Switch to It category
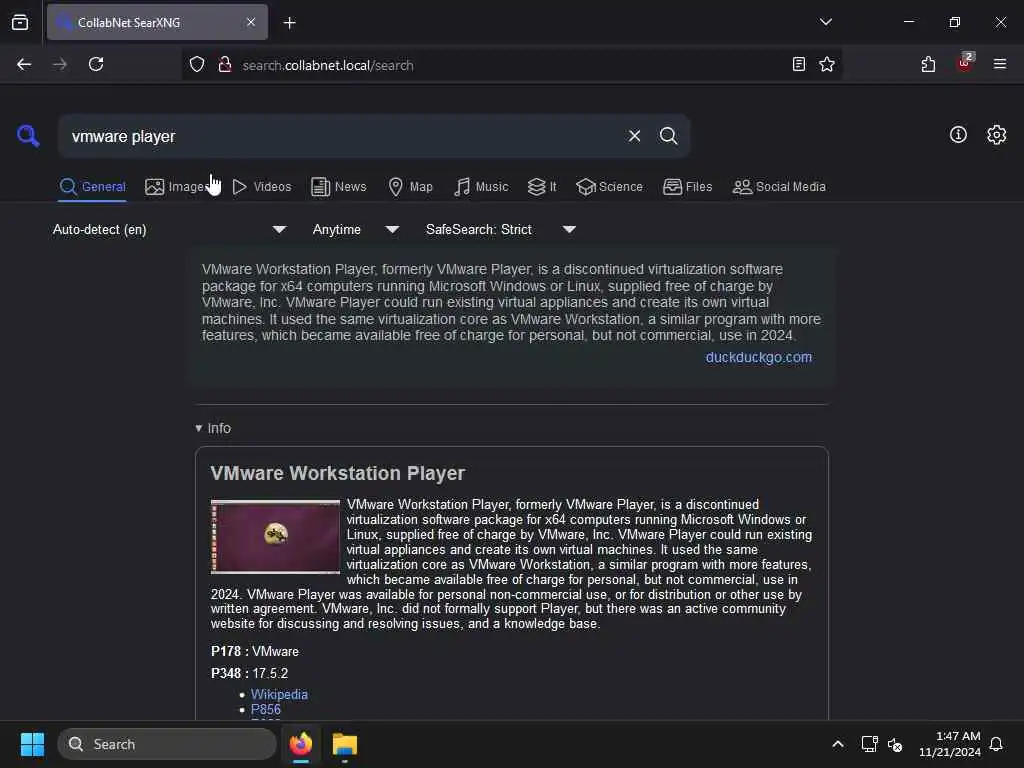The image size is (1024, 768). pyautogui.click(x=542, y=187)
